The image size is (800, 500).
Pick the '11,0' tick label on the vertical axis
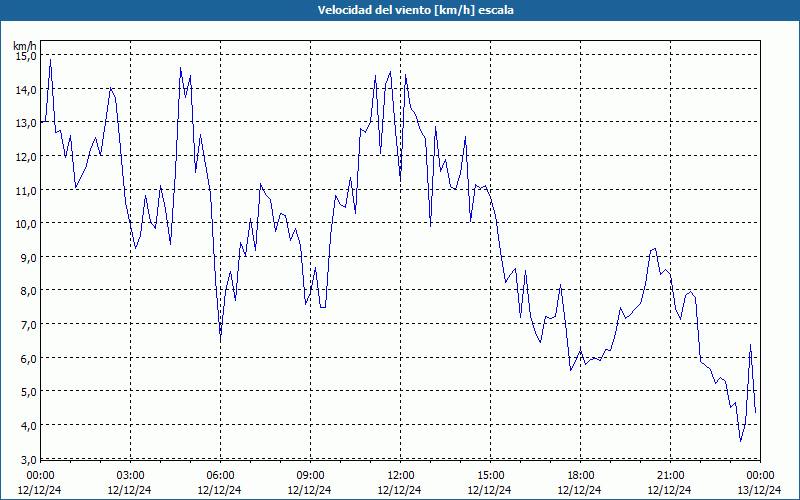coord(26,190)
